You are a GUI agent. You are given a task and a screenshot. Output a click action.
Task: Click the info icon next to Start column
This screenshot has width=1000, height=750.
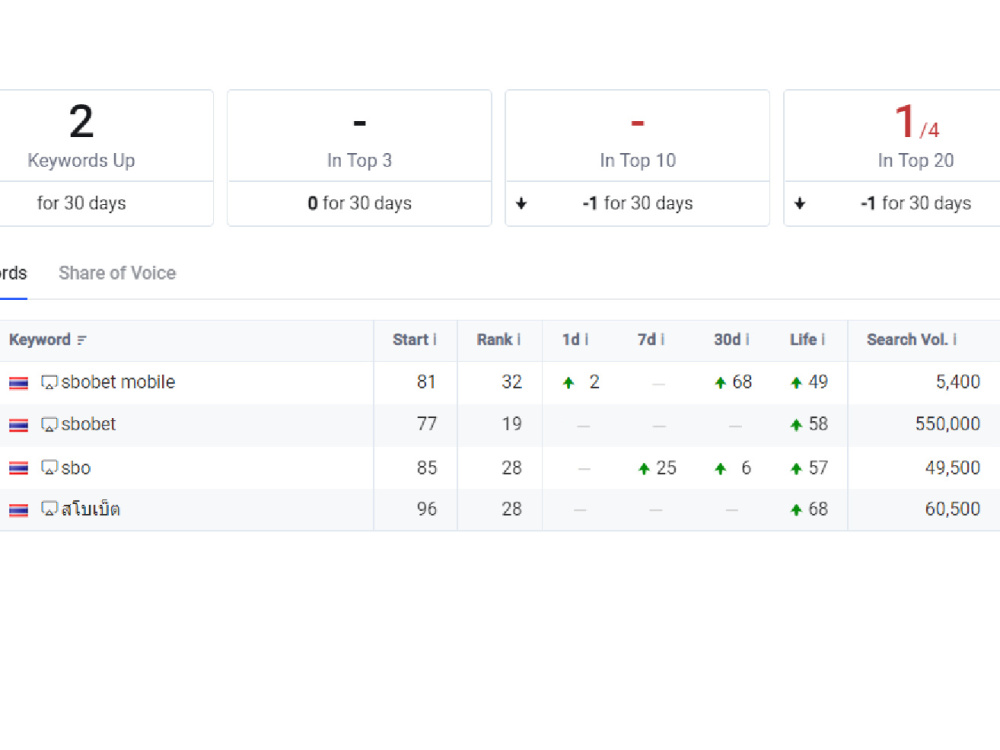(x=435, y=339)
